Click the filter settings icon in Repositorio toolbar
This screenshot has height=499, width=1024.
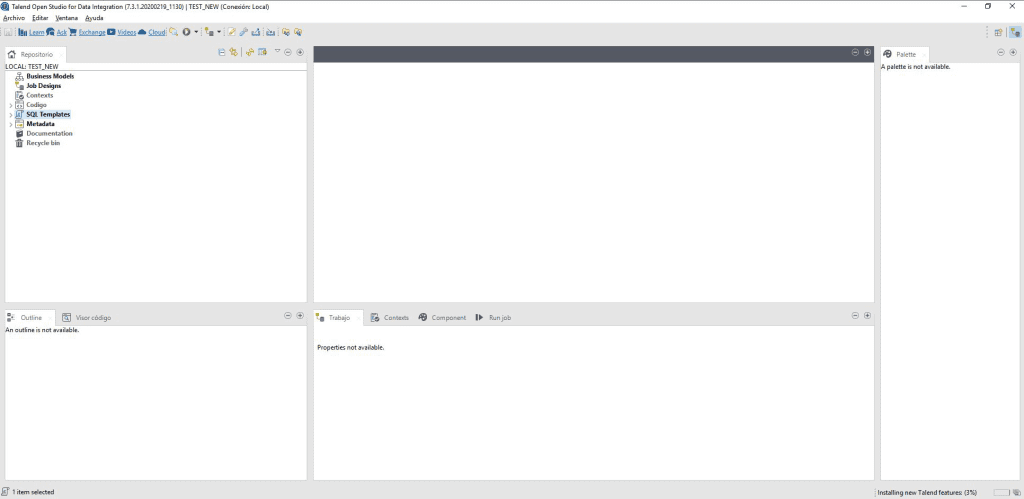click(263, 52)
